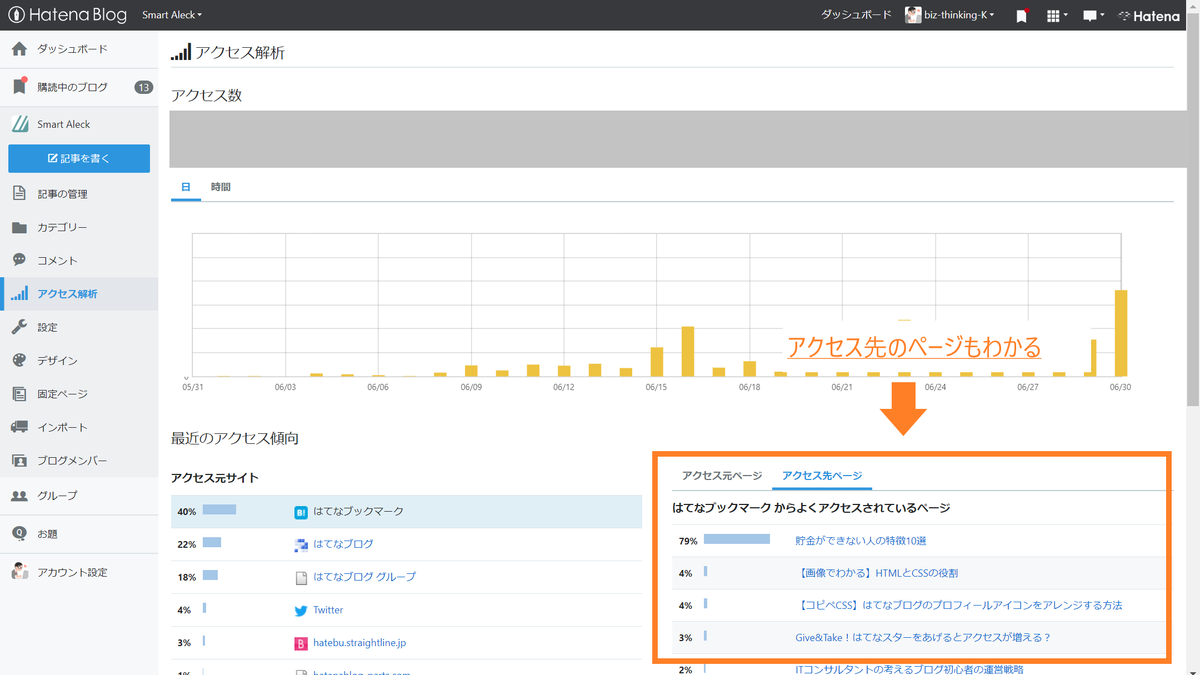Switch to the 時間 tab
This screenshot has height=675, width=1200.
click(221, 187)
